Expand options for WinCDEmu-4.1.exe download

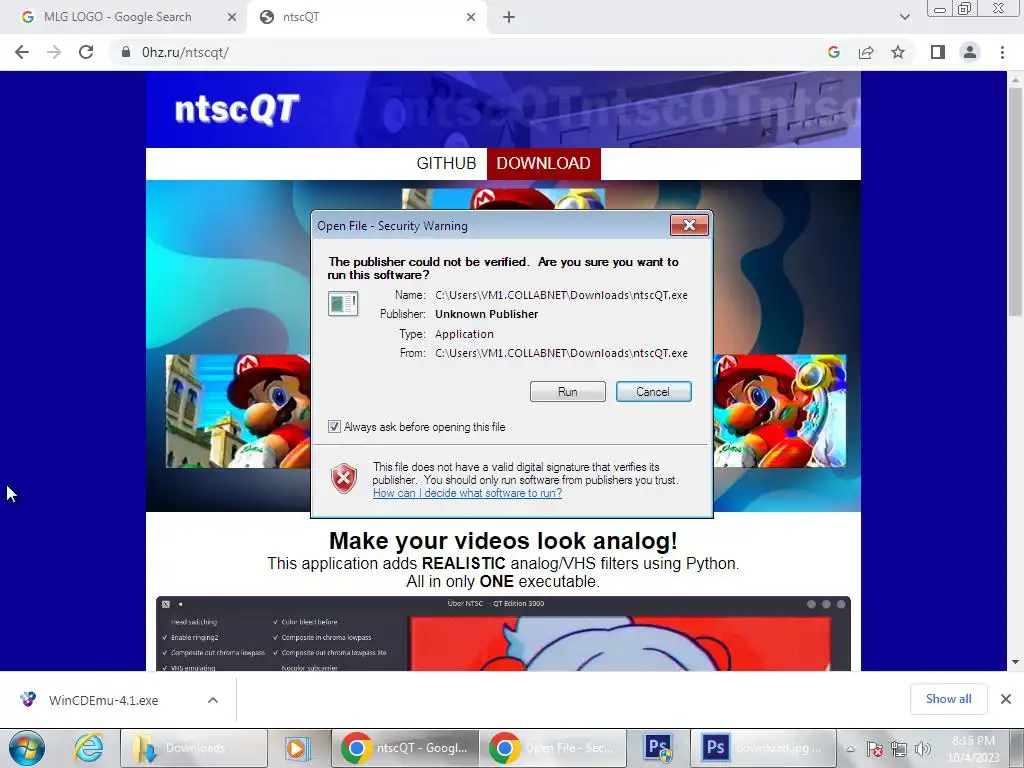click(x=213, y=700)
